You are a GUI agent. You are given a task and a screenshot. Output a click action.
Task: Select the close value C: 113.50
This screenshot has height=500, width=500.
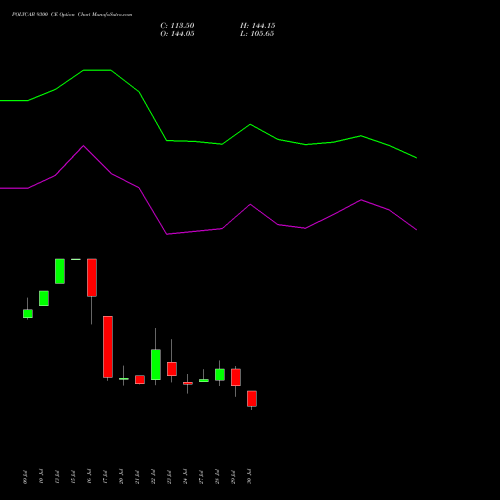pyautogui.click(x=177, y=26)
